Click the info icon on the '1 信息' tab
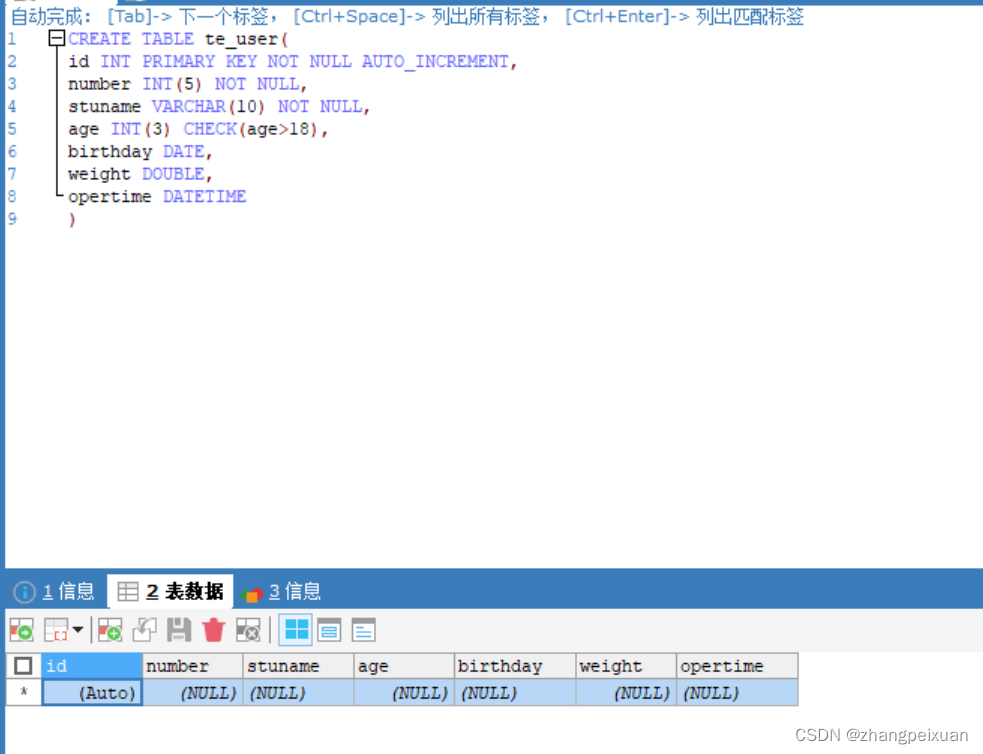This screenshot has width=983, height=754. pos(24,592)
